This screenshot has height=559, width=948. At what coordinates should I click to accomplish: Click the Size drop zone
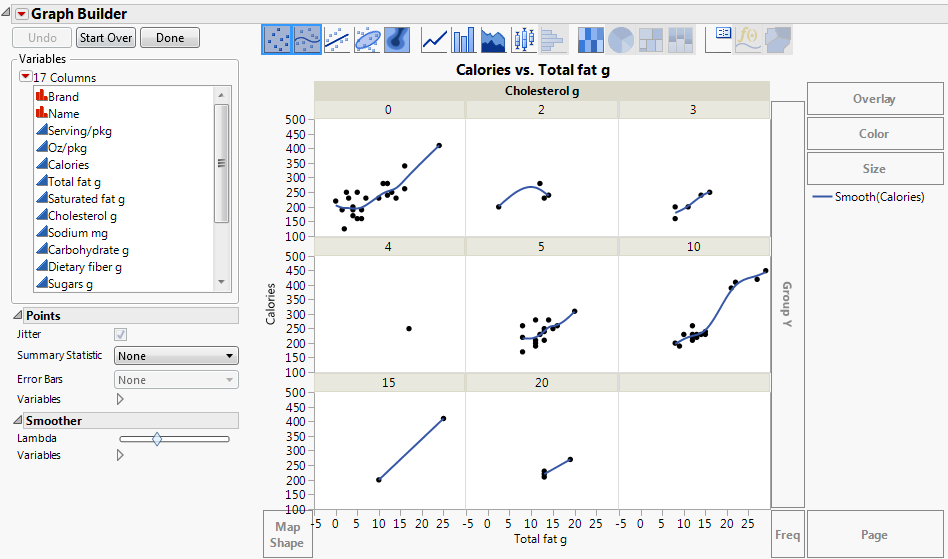tap(874, 169)
